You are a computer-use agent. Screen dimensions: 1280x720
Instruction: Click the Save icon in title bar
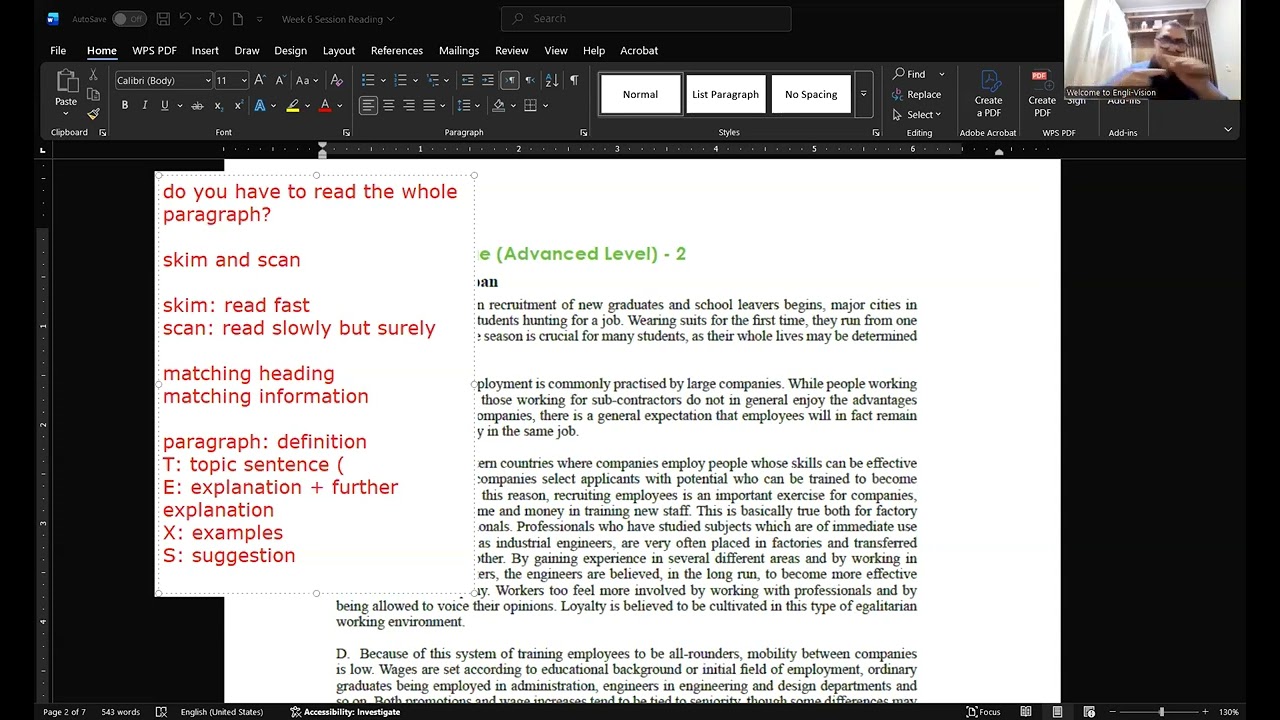164,19
